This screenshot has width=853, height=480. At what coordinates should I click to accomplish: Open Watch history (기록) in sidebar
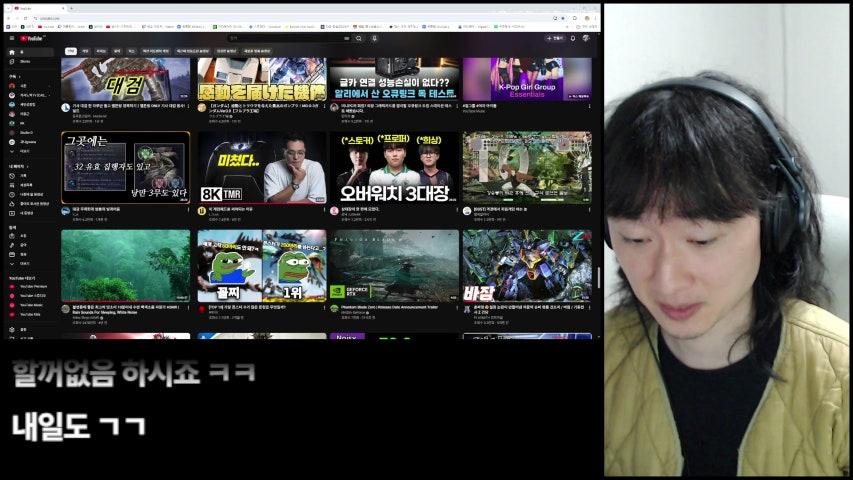30,176
